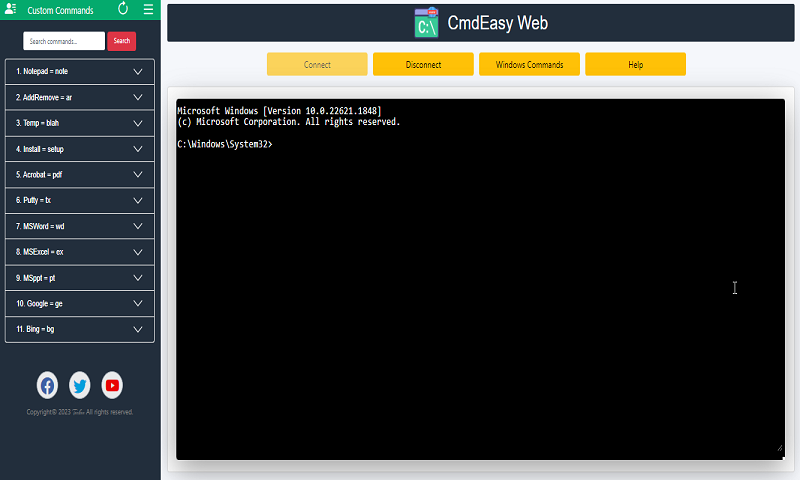Select the '5. Acrobat = pdf' text
Image resolution: width=800 pixels, height=480 pixels.
pyautogui.click(x=39, y=174)
